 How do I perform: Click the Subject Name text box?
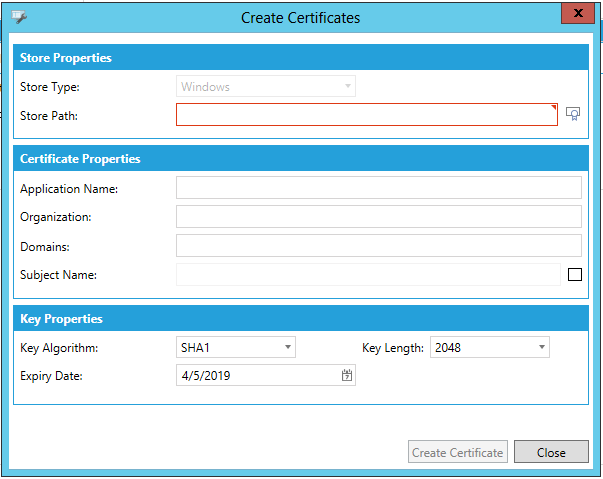pos(368,275)
